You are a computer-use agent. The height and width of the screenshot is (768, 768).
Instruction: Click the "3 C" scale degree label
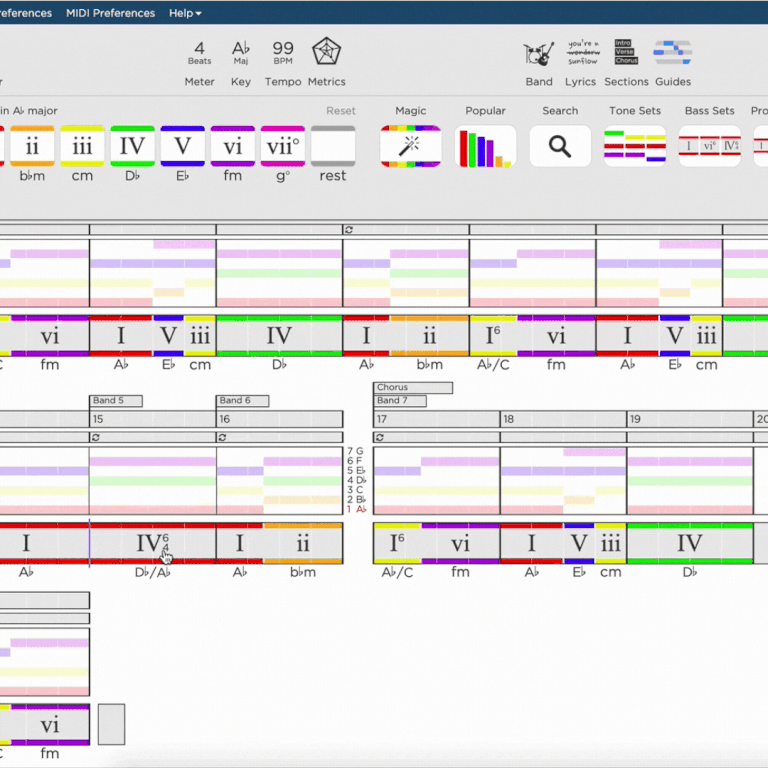pos(355,490)
